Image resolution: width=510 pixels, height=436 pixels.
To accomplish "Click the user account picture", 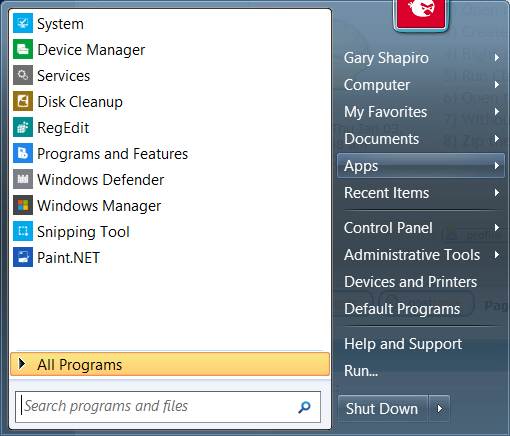I will pos(421,14).
